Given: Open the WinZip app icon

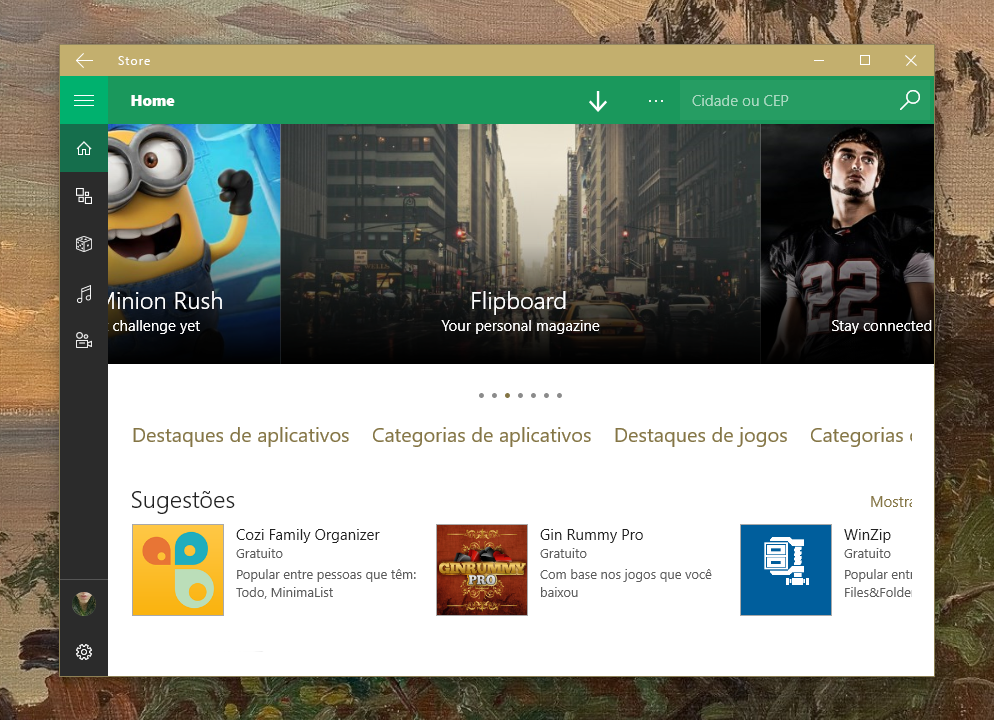Looking at the screenshot, I should pyautogui.click(x=785, y=570).
